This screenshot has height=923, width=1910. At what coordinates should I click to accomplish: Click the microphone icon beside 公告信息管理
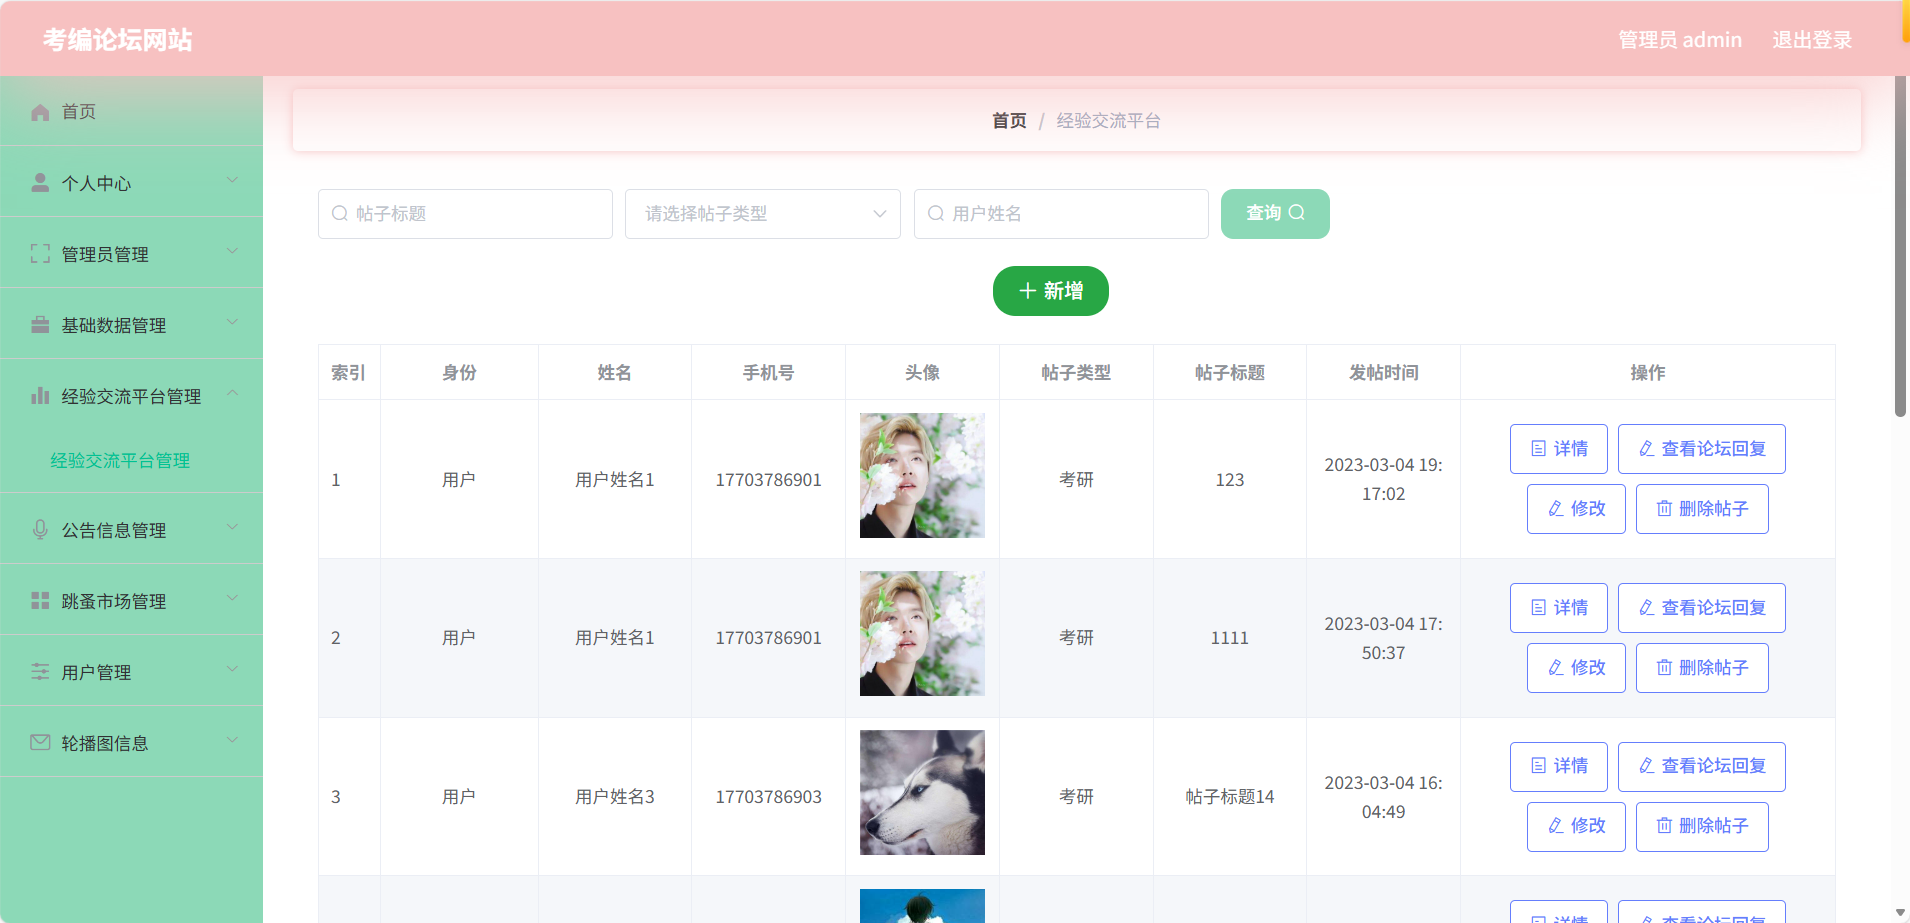click(40, 530)
